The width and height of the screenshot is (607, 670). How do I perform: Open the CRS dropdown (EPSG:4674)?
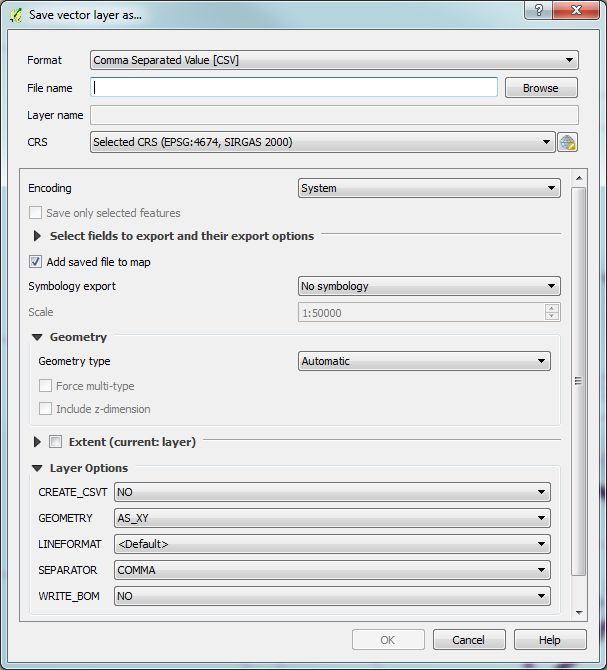point(323,142)
